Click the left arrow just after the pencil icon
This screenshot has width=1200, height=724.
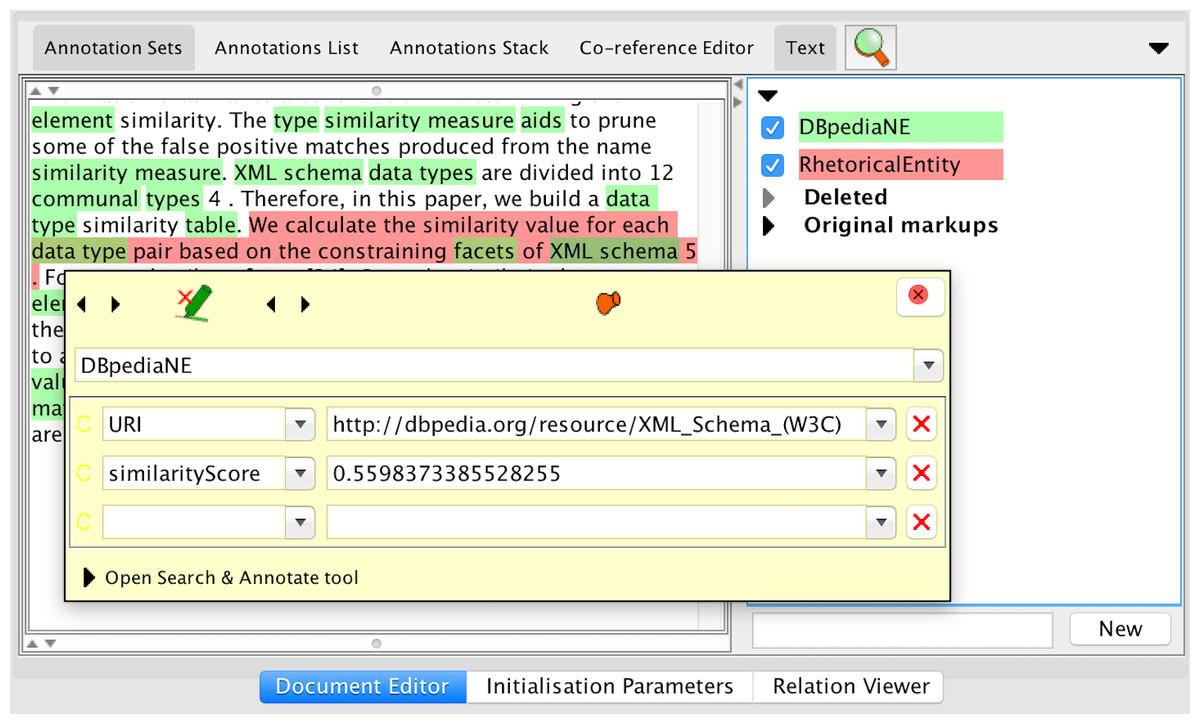pos(271,304)
